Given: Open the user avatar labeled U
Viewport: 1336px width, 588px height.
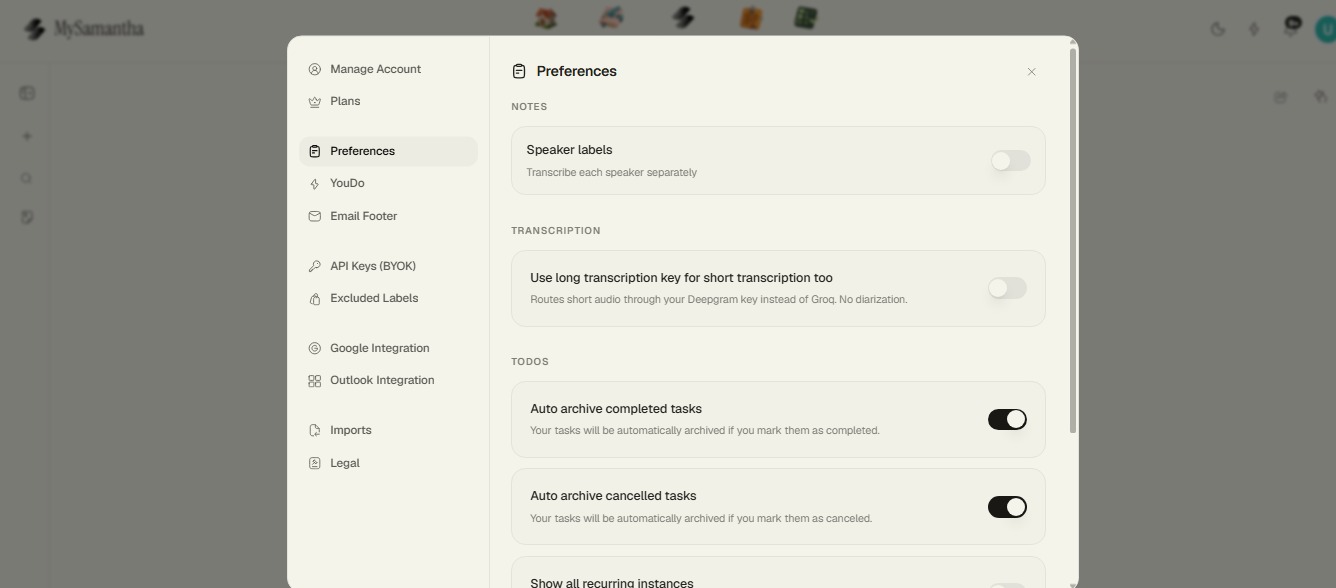Looking at the screenshot, I should (1326, 30).
